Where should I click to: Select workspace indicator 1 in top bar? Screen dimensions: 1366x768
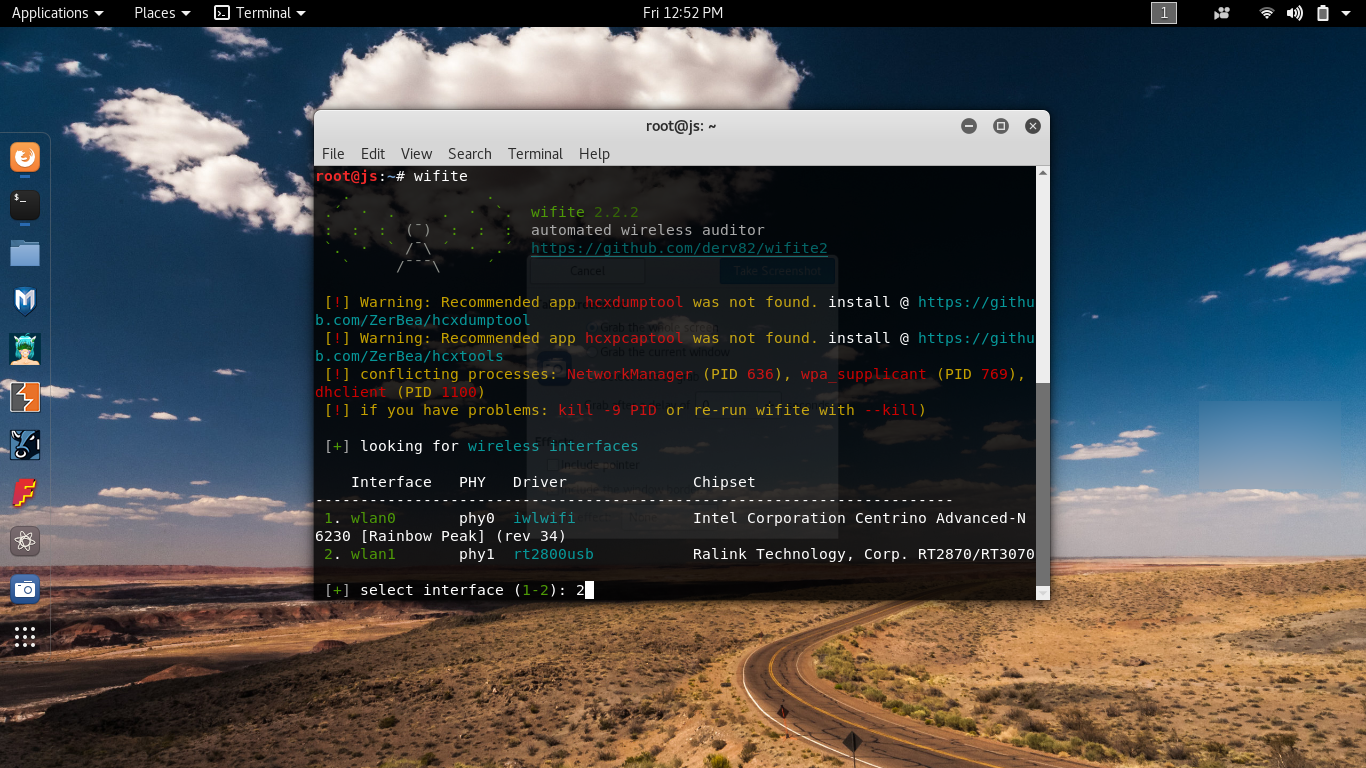tap(1164, 13)
